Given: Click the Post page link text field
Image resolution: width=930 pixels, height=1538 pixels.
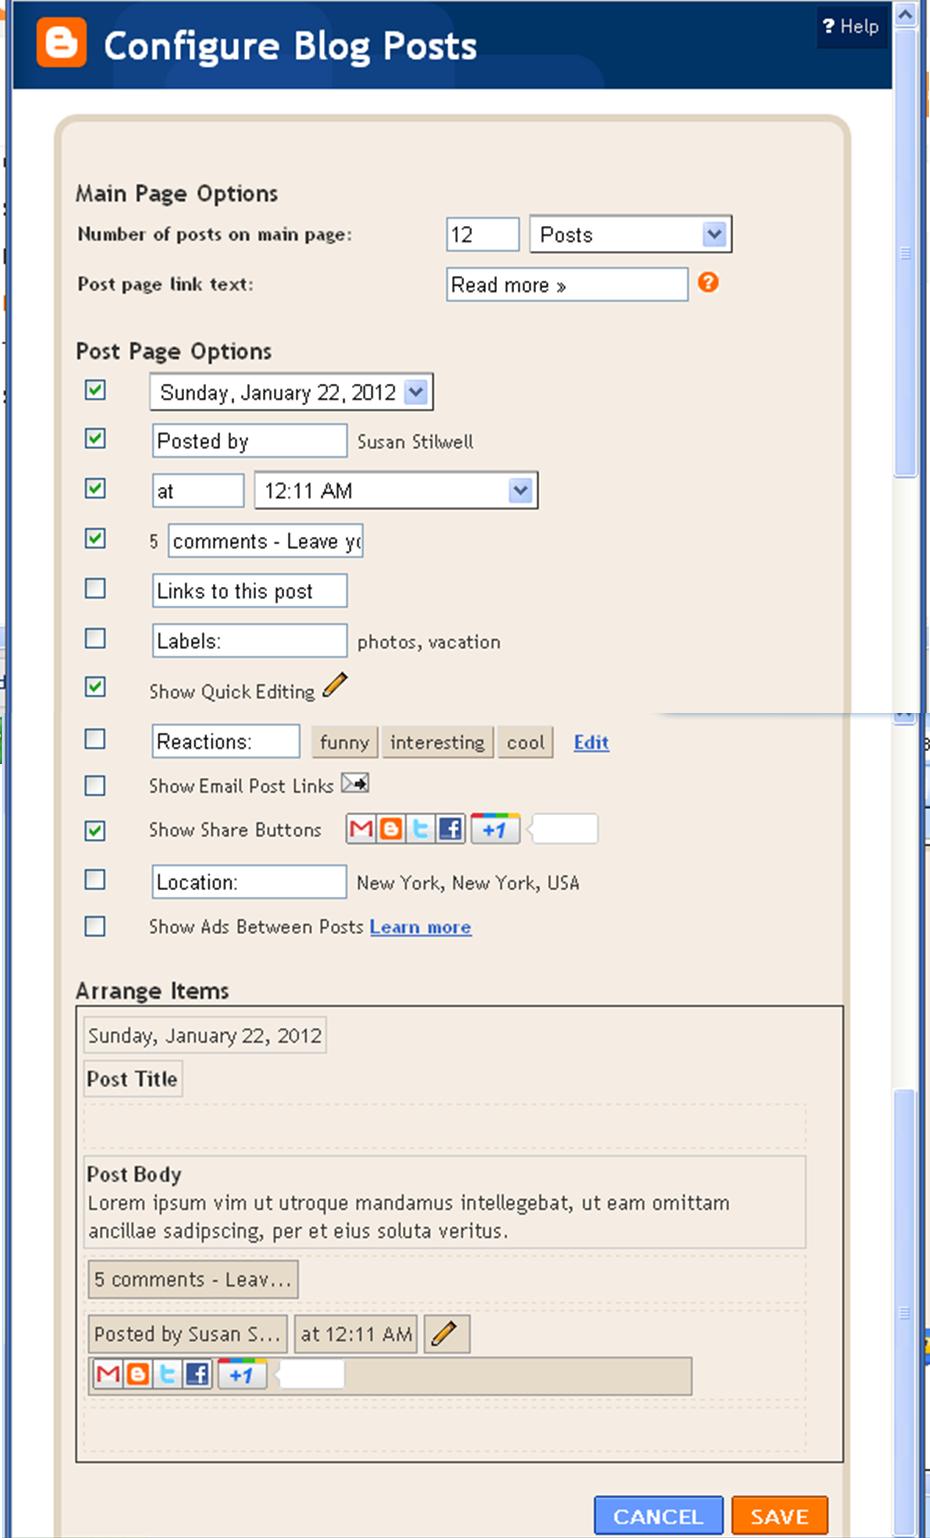Looking at the screenshot, I should [567, 285].
